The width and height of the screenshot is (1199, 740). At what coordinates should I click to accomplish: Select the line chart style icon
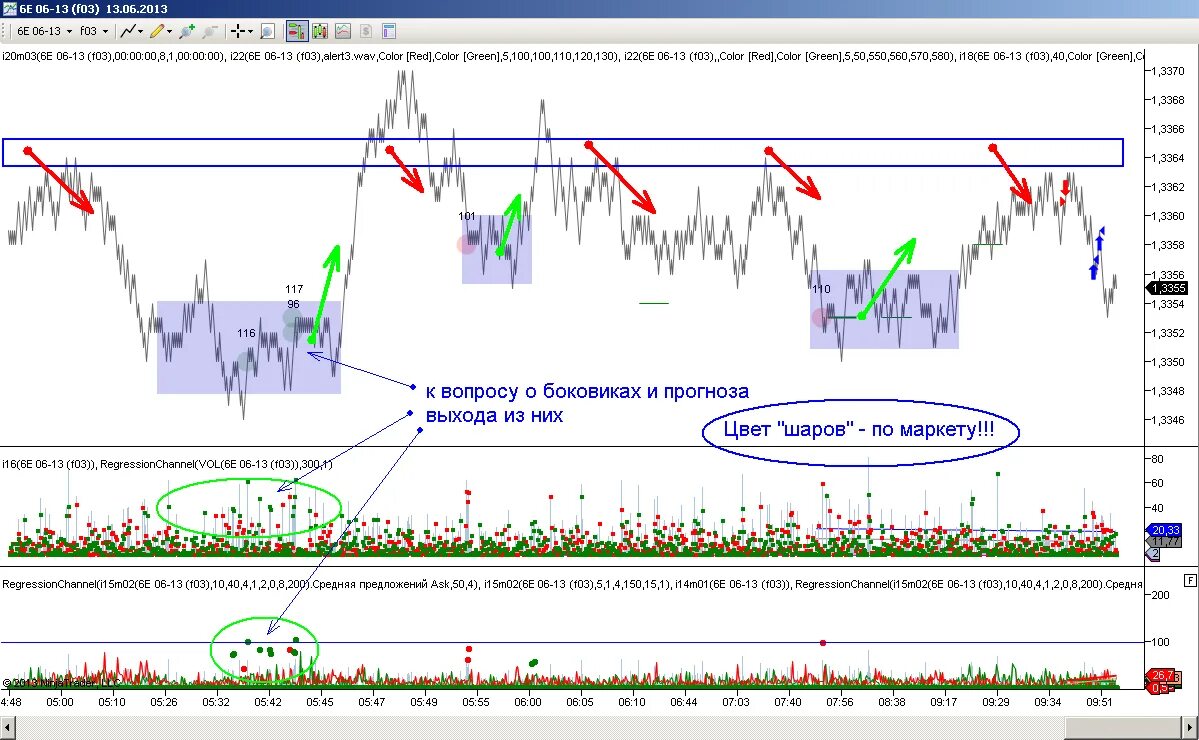point(128,31)
